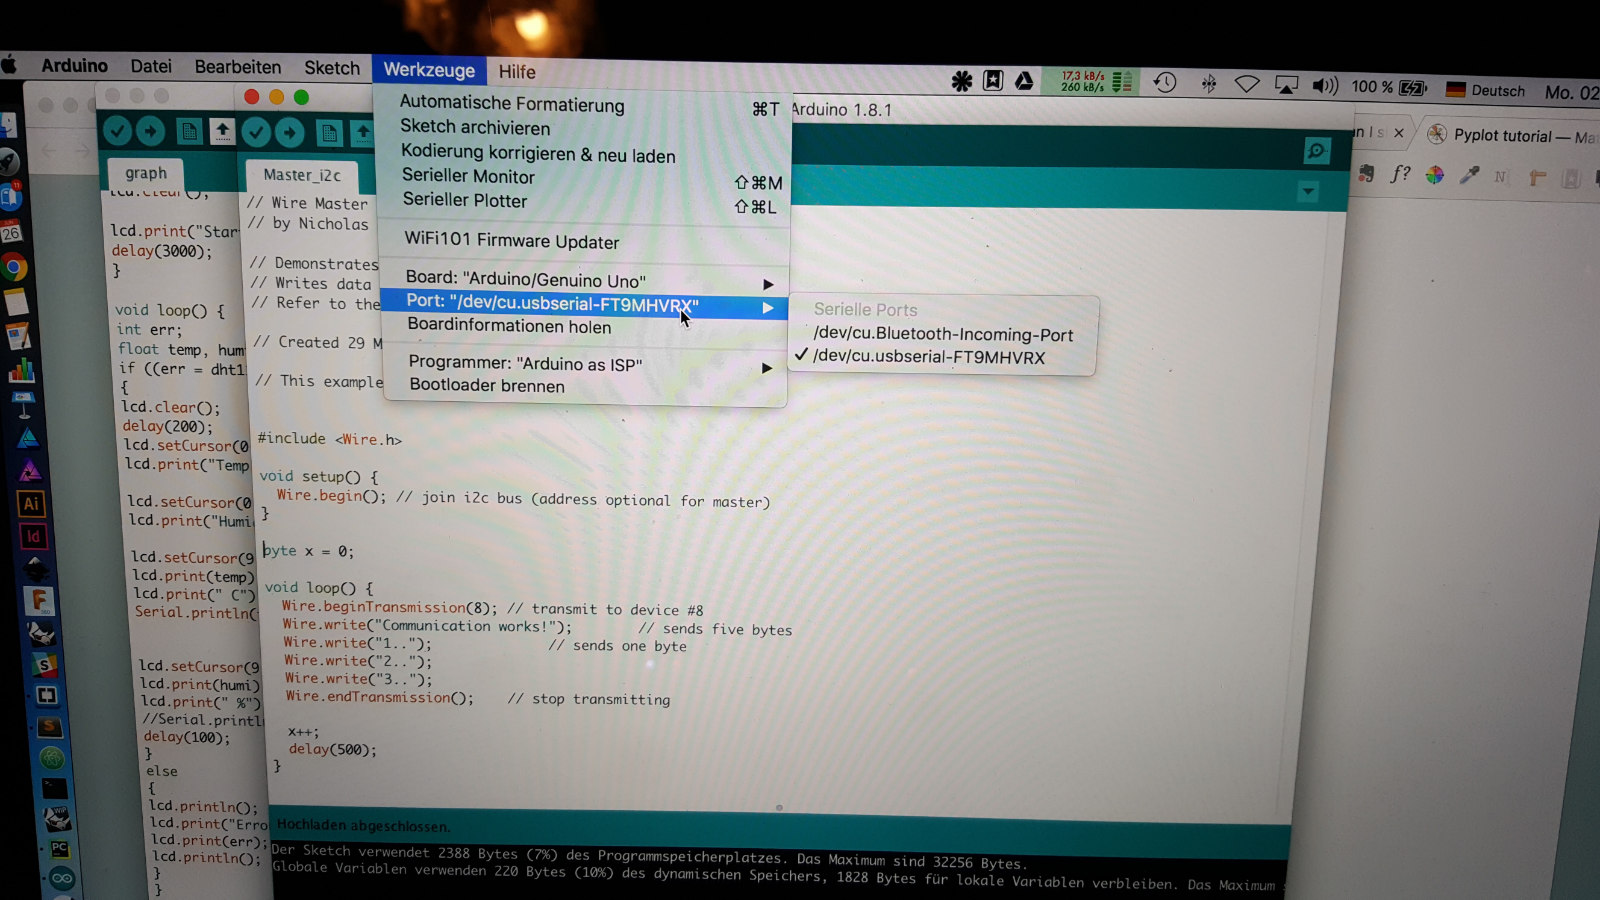The height and width of the screenshot is (900, 1600).
Task: Open Adobe InDesign from the Dock
Action: pyautogui.click(x=33, y=536)
